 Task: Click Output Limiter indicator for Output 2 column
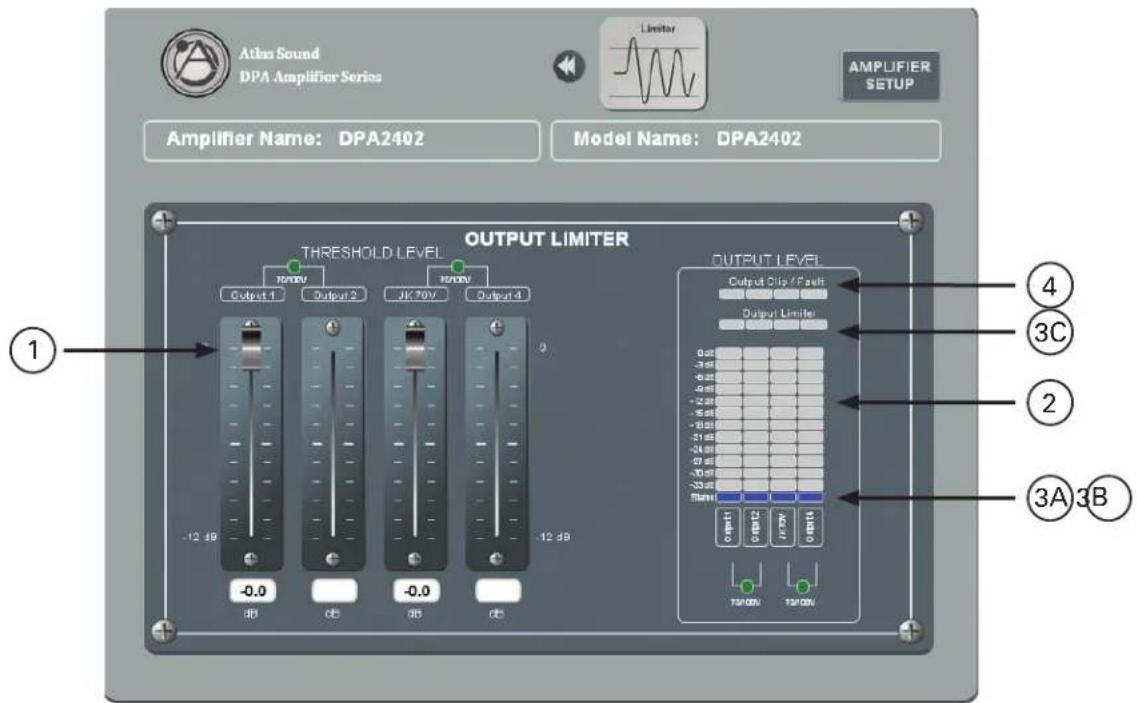(758, 325)
